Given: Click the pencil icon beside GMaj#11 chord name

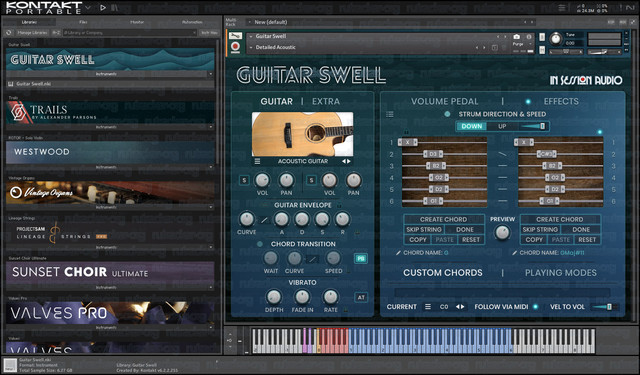Looking at the screenshot, I should 514,253.
